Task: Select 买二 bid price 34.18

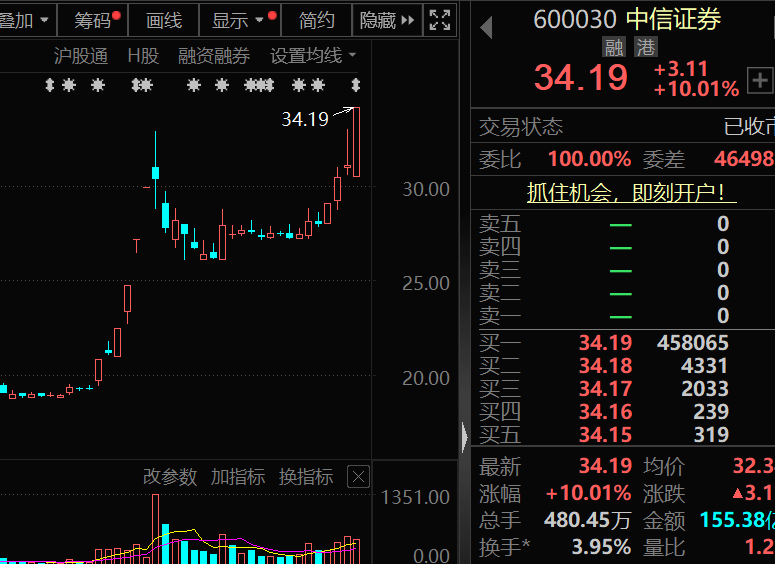Action: click(x=605, y=366)
